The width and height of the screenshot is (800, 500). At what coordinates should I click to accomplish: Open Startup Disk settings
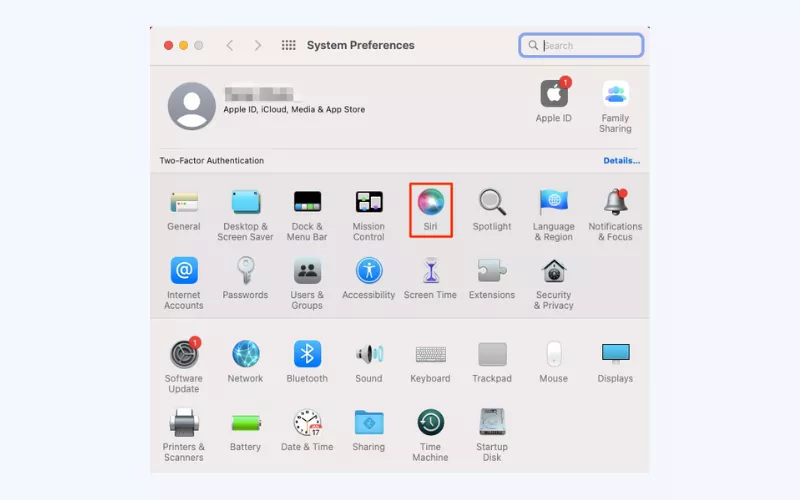pos(492,435)
